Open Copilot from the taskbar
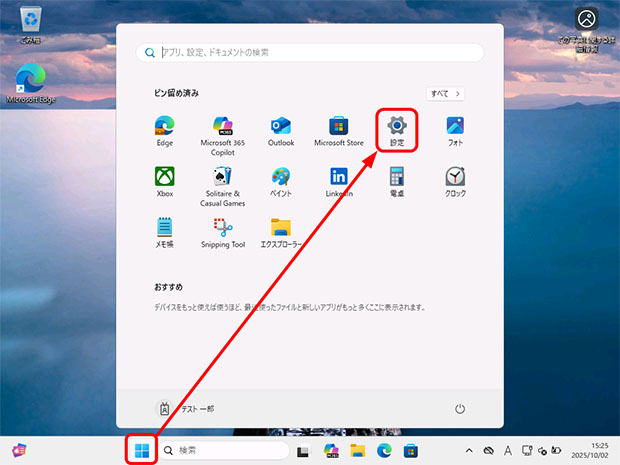Viewport: 620px width, 465px height. (x=331, y=450)
